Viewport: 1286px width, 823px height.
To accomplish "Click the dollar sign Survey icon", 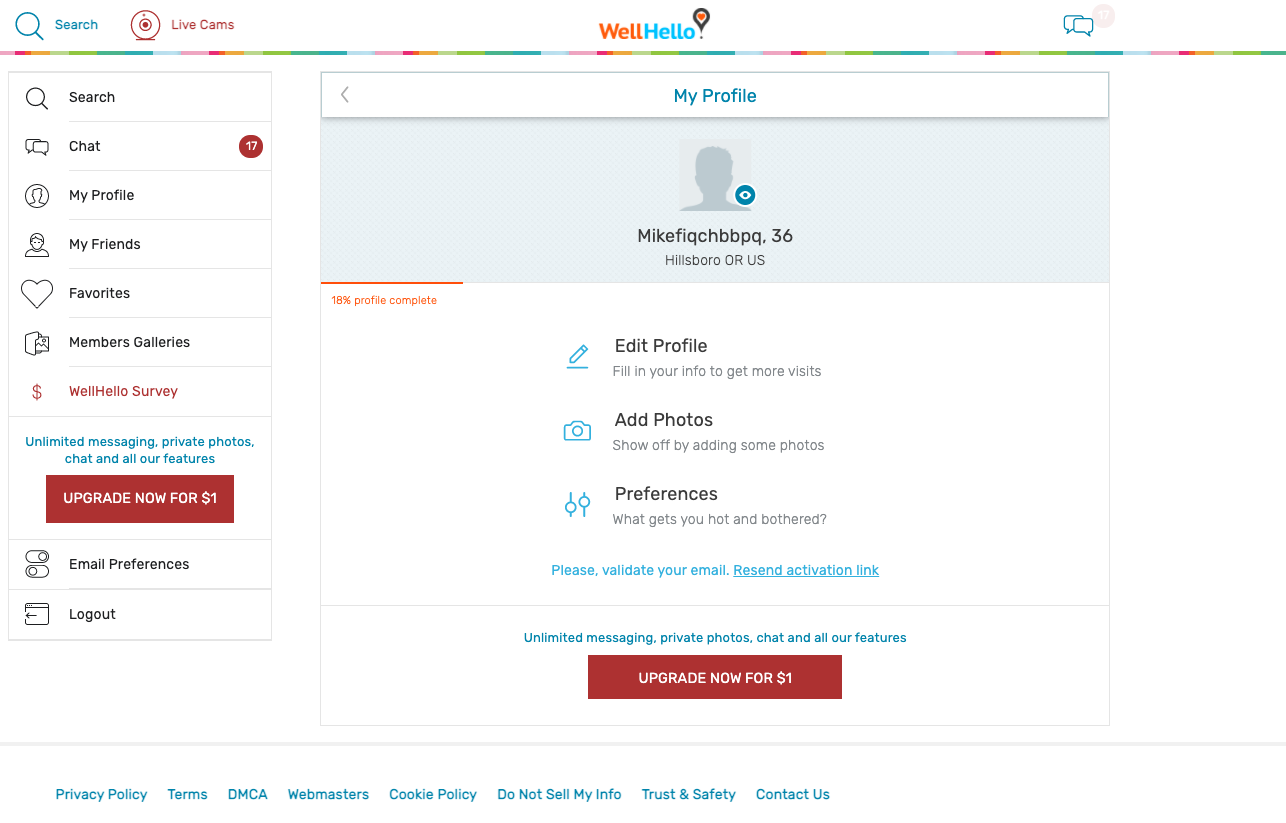I will tap(37, 392).
